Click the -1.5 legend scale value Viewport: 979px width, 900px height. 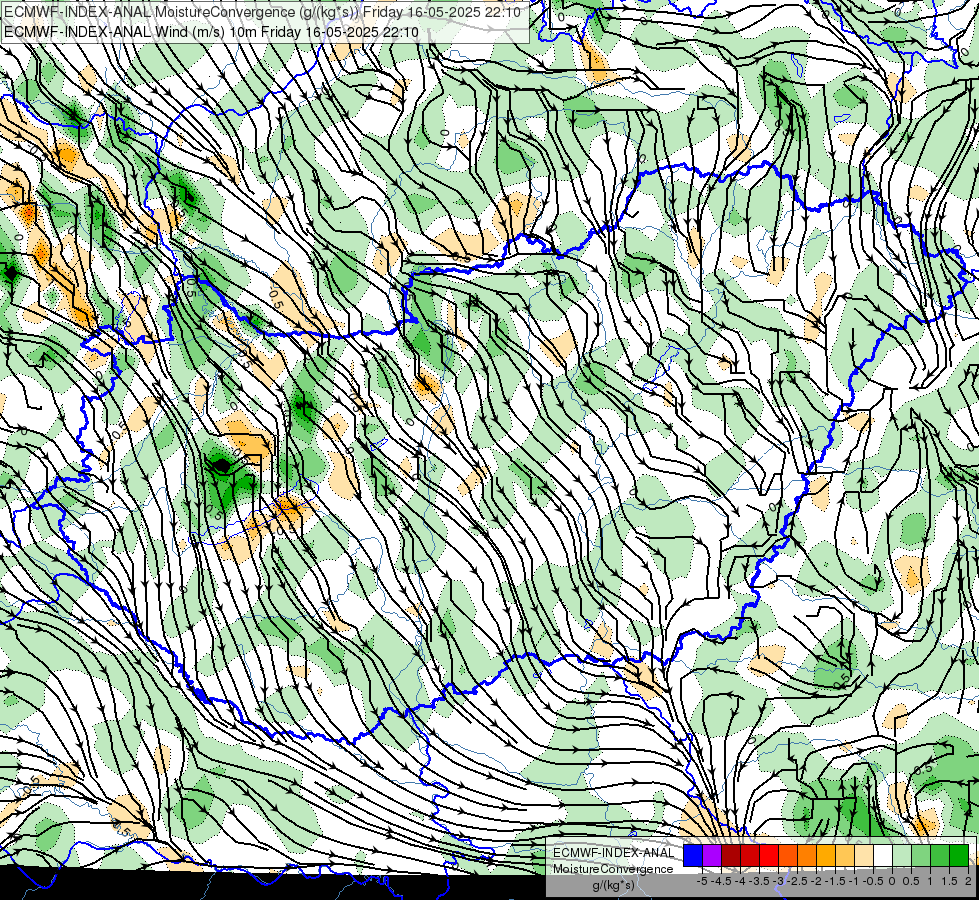pos(835,881)
